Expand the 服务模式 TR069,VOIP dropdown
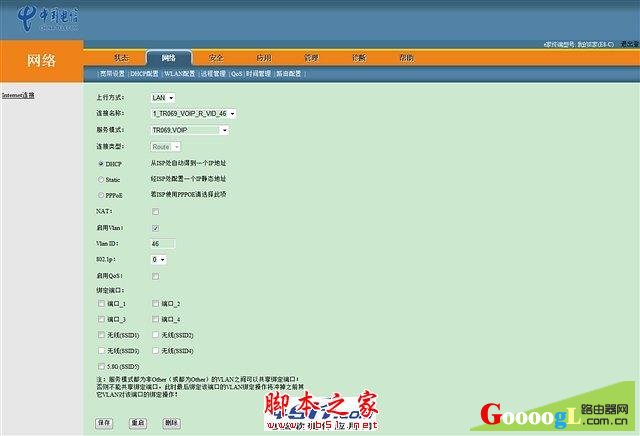640x436 pixels. [x=190, y=130]
